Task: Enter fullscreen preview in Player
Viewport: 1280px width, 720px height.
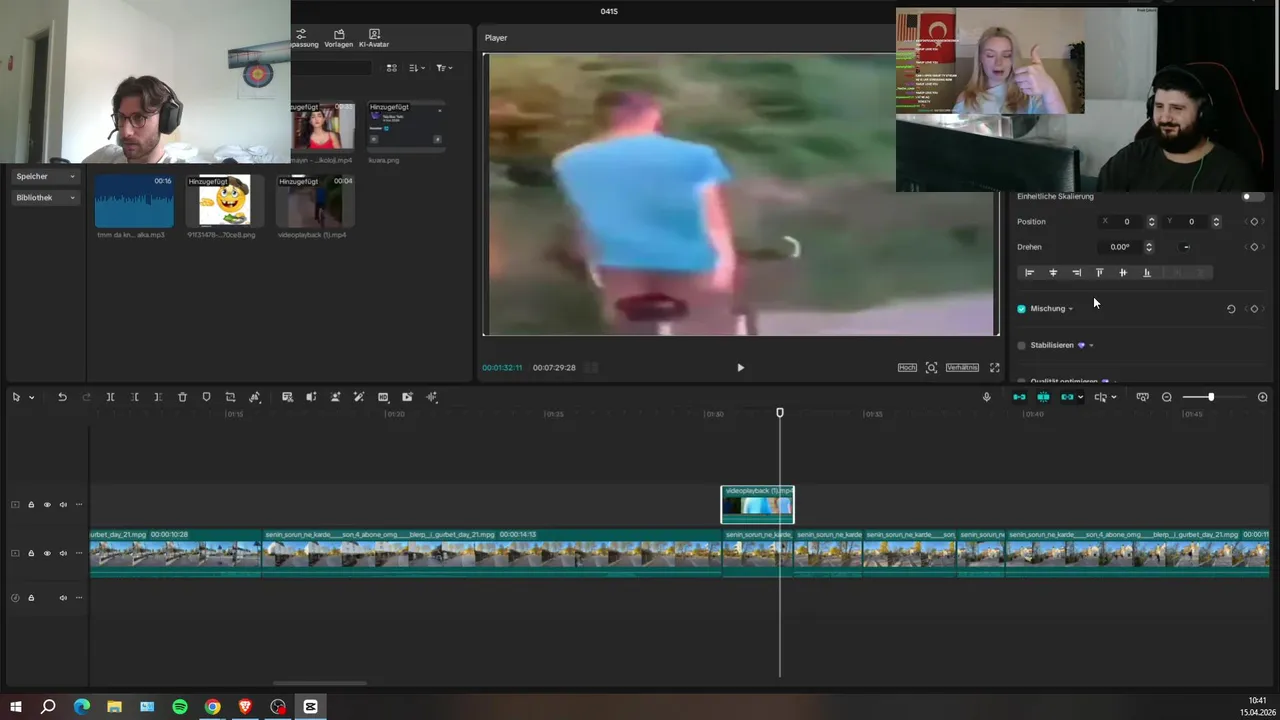Action: [x=994, y=368]
